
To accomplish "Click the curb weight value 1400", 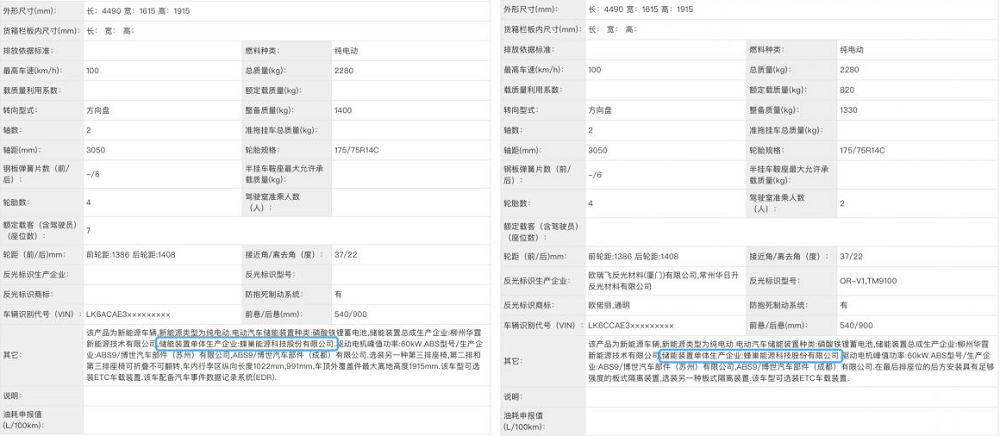I will point(343,109).
